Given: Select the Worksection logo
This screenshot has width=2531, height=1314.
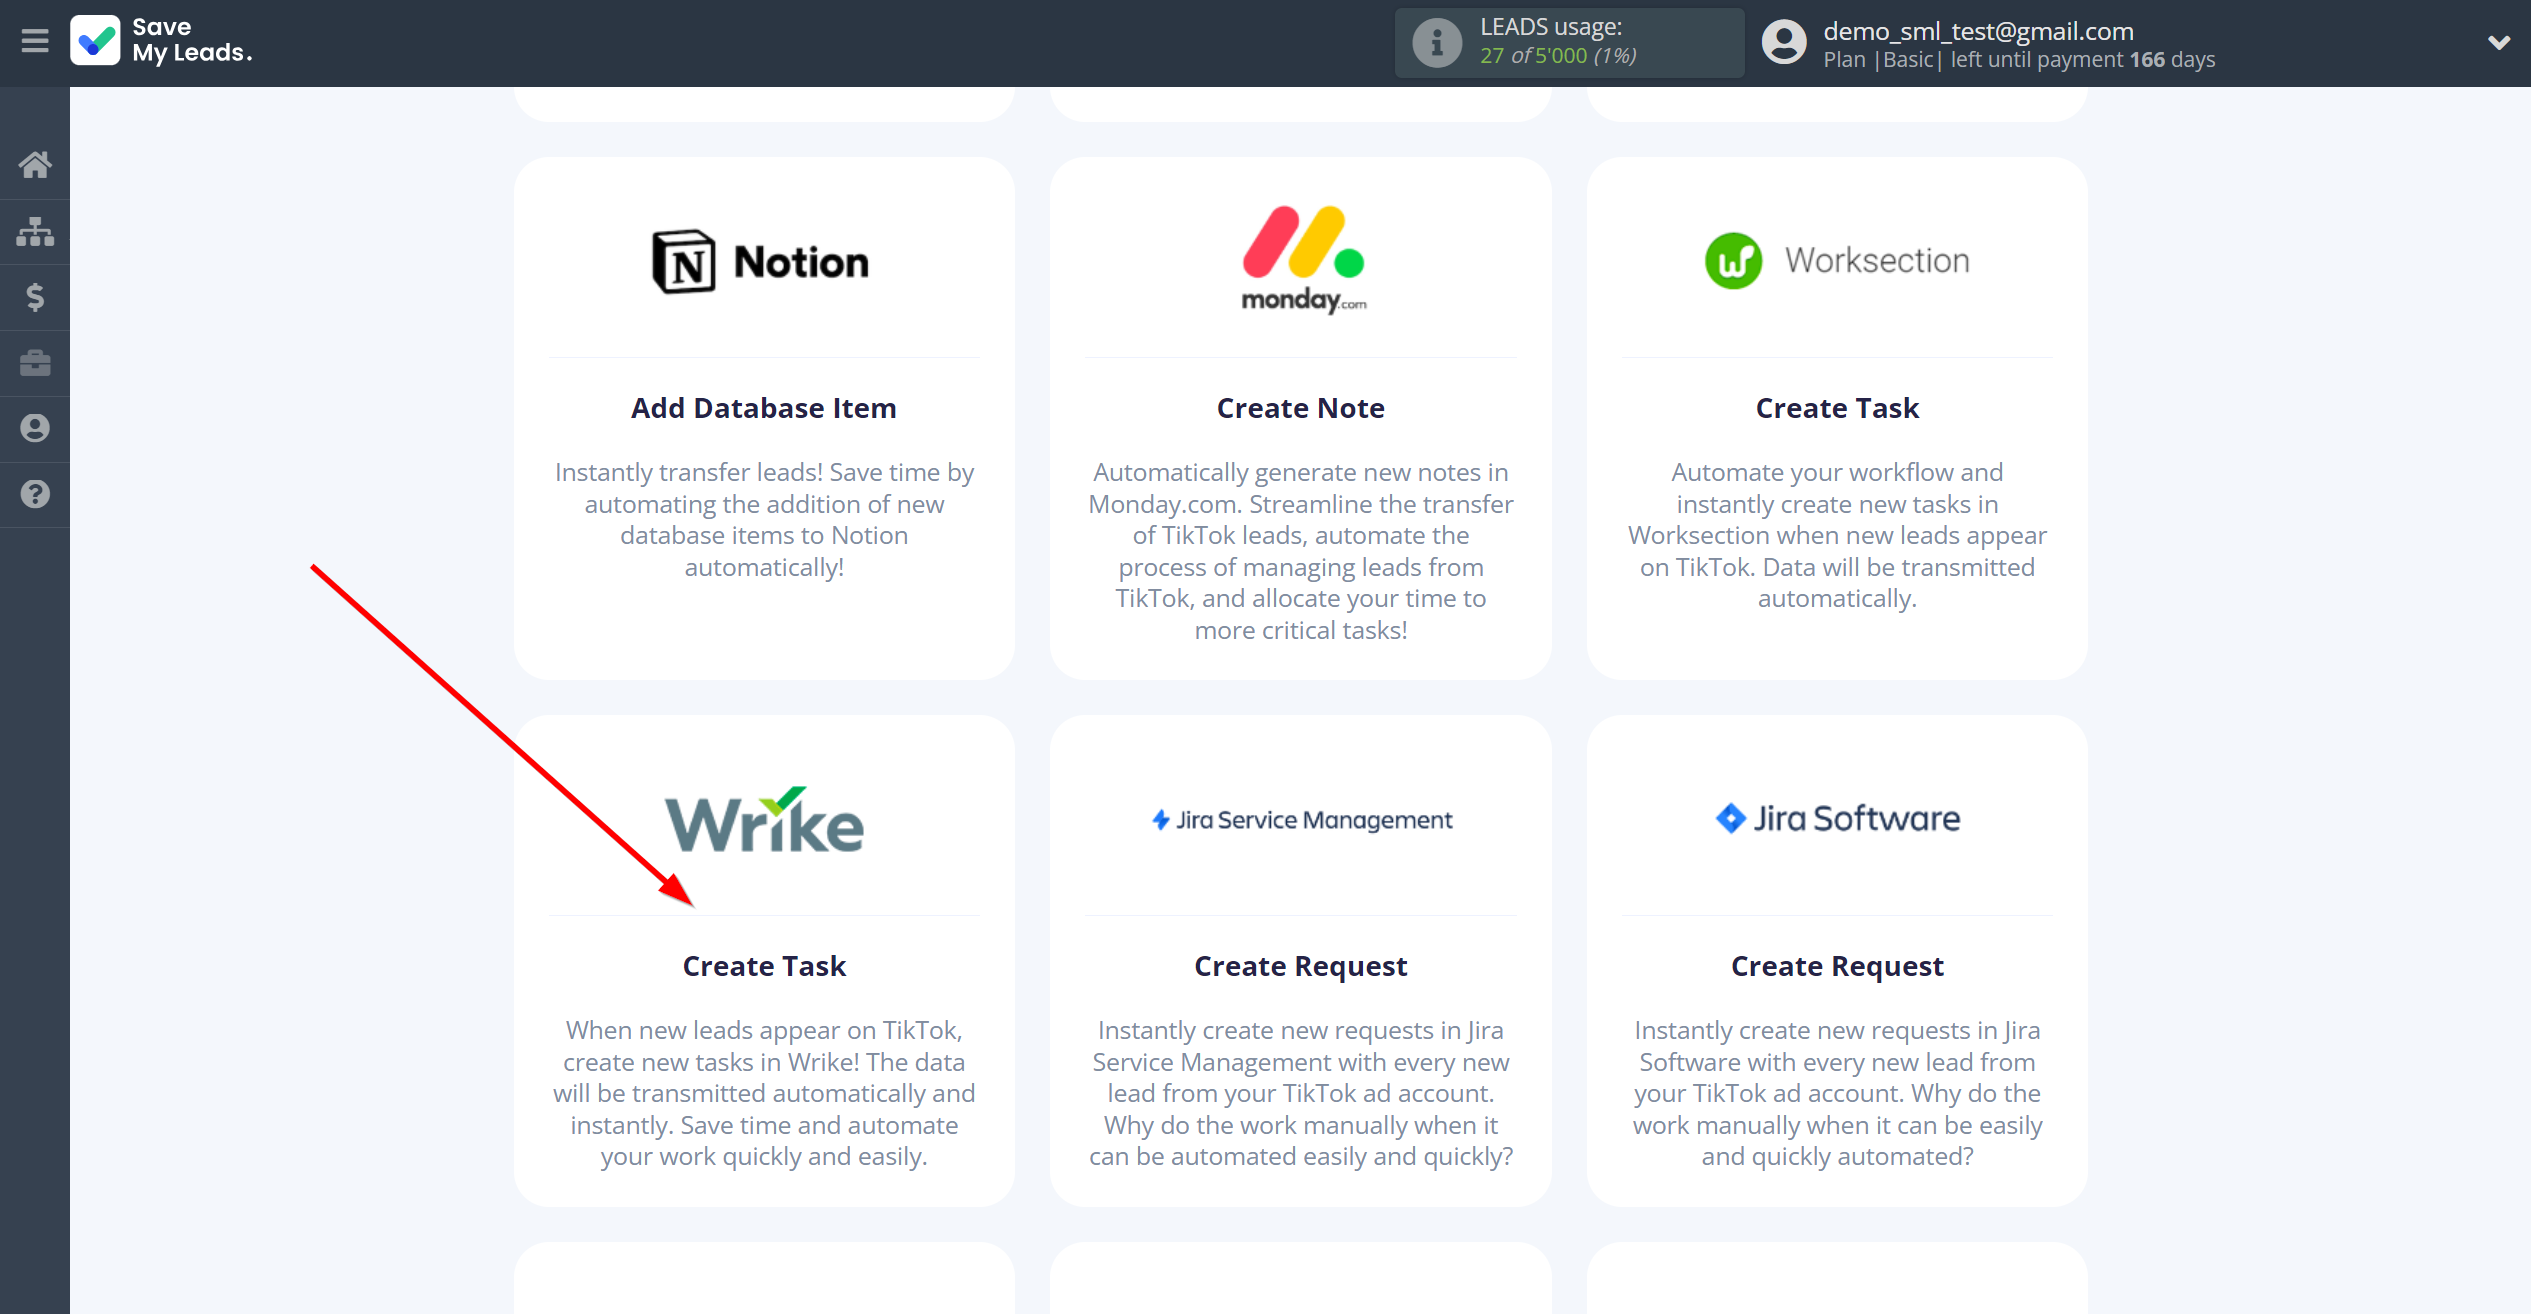Looking at the screenshot, I should (x=1837, y=261).
